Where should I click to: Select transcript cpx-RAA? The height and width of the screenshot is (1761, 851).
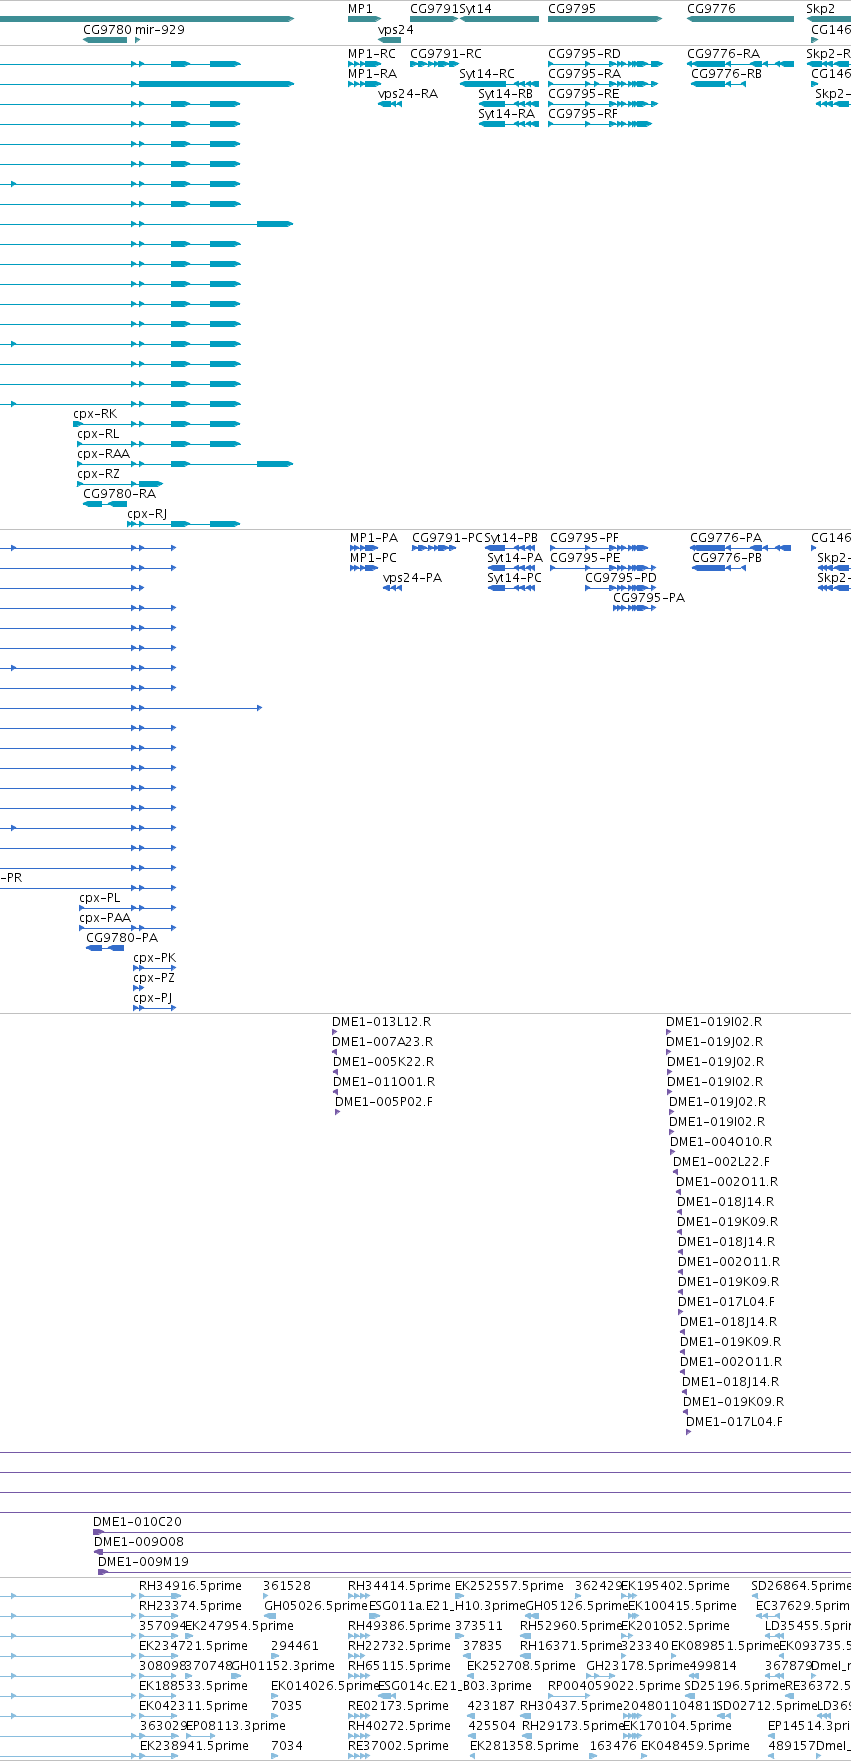[x=103, y=454]
